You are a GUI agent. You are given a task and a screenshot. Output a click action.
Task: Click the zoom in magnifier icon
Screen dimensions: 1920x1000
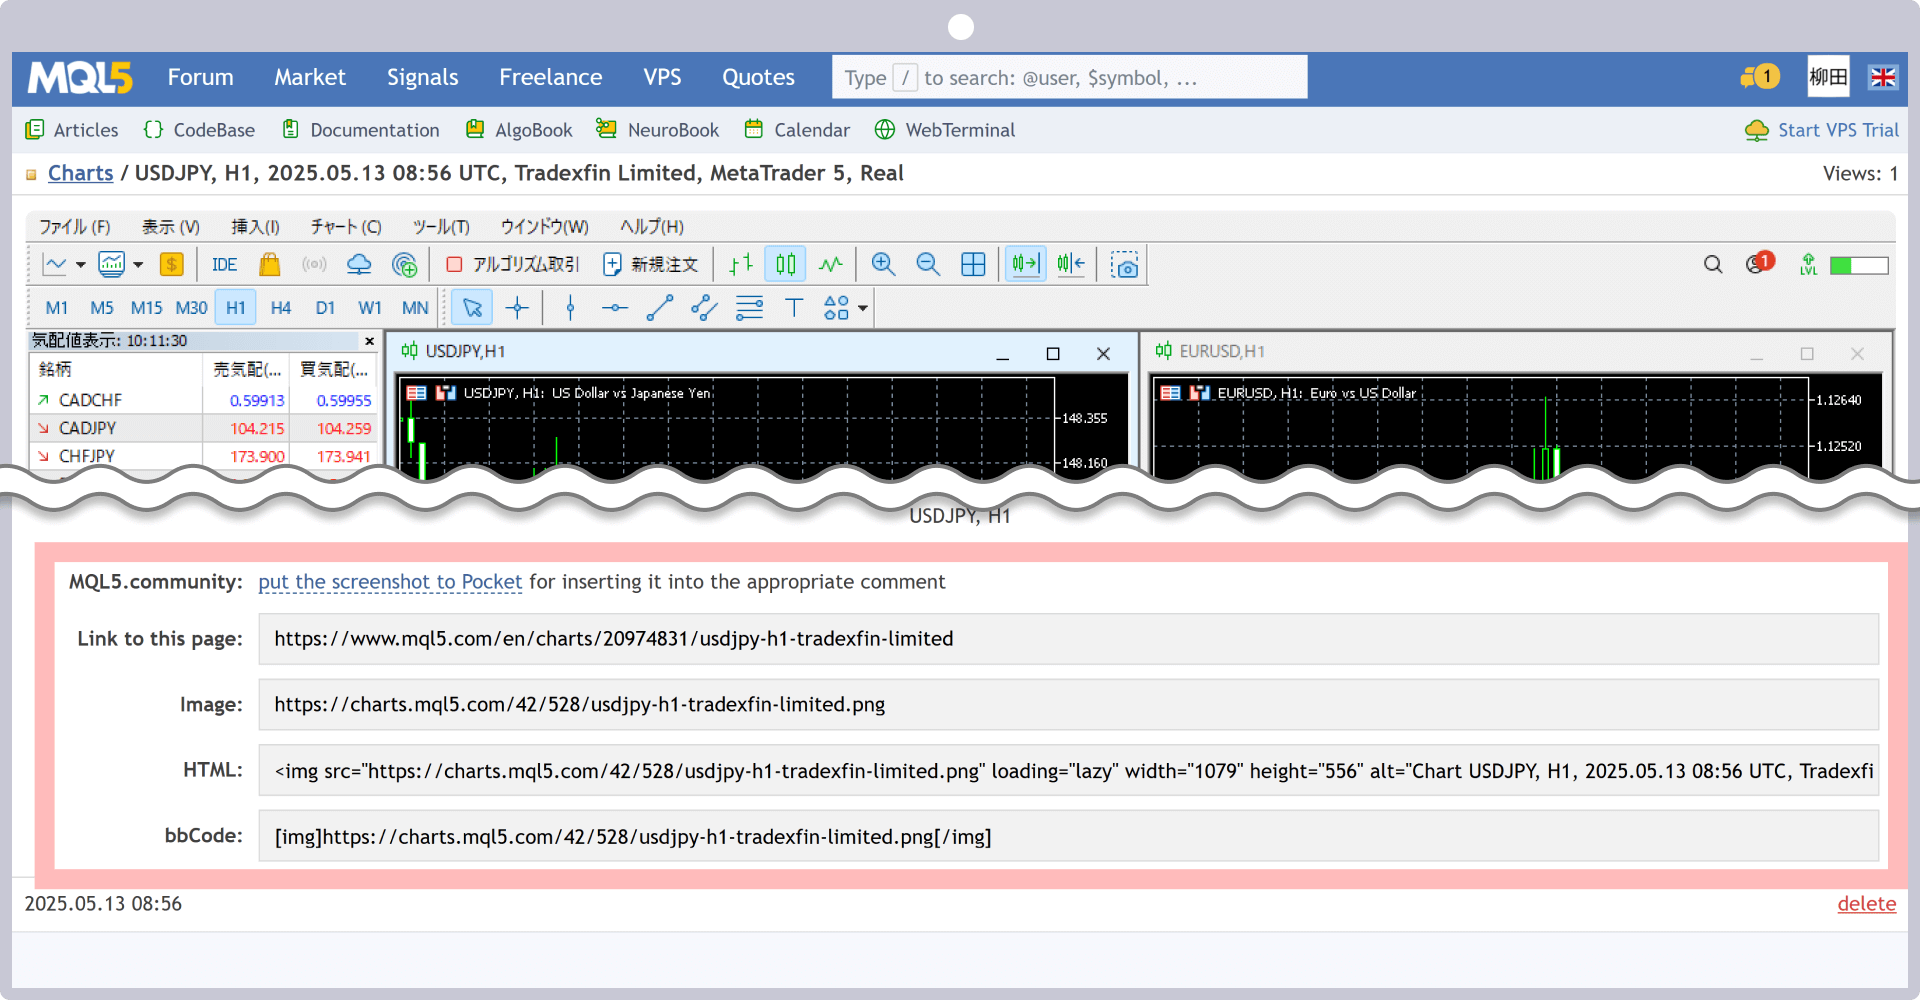click(x=883, y=264)
